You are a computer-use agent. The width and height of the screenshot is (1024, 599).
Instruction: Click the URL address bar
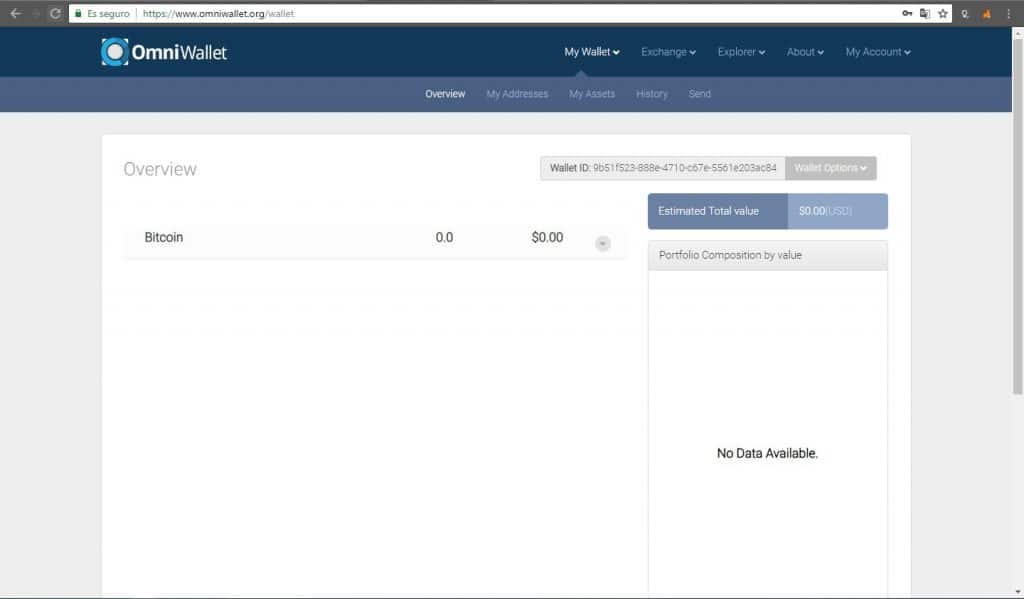pos(509,13)
